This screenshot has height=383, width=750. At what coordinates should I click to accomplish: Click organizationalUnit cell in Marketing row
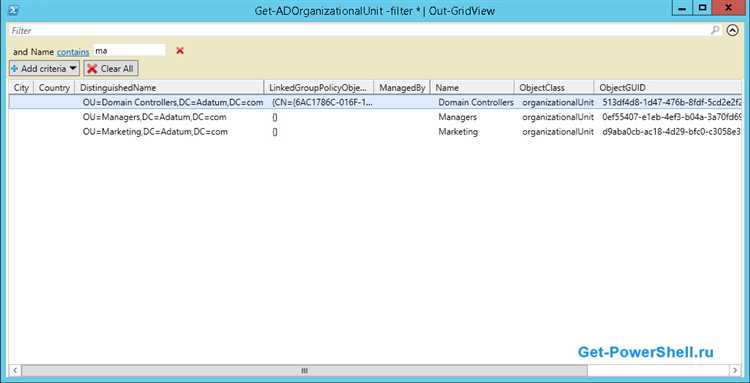point(558,131)
